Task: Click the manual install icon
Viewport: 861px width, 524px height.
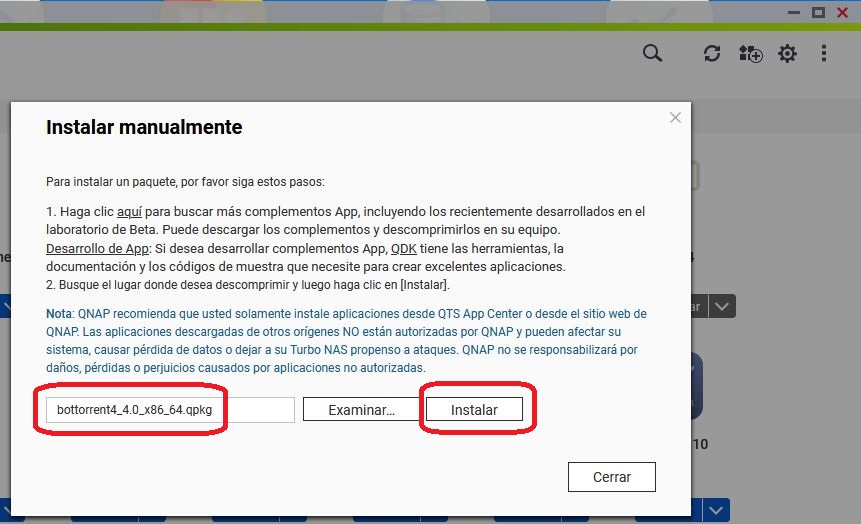Action: click(750, 54)
